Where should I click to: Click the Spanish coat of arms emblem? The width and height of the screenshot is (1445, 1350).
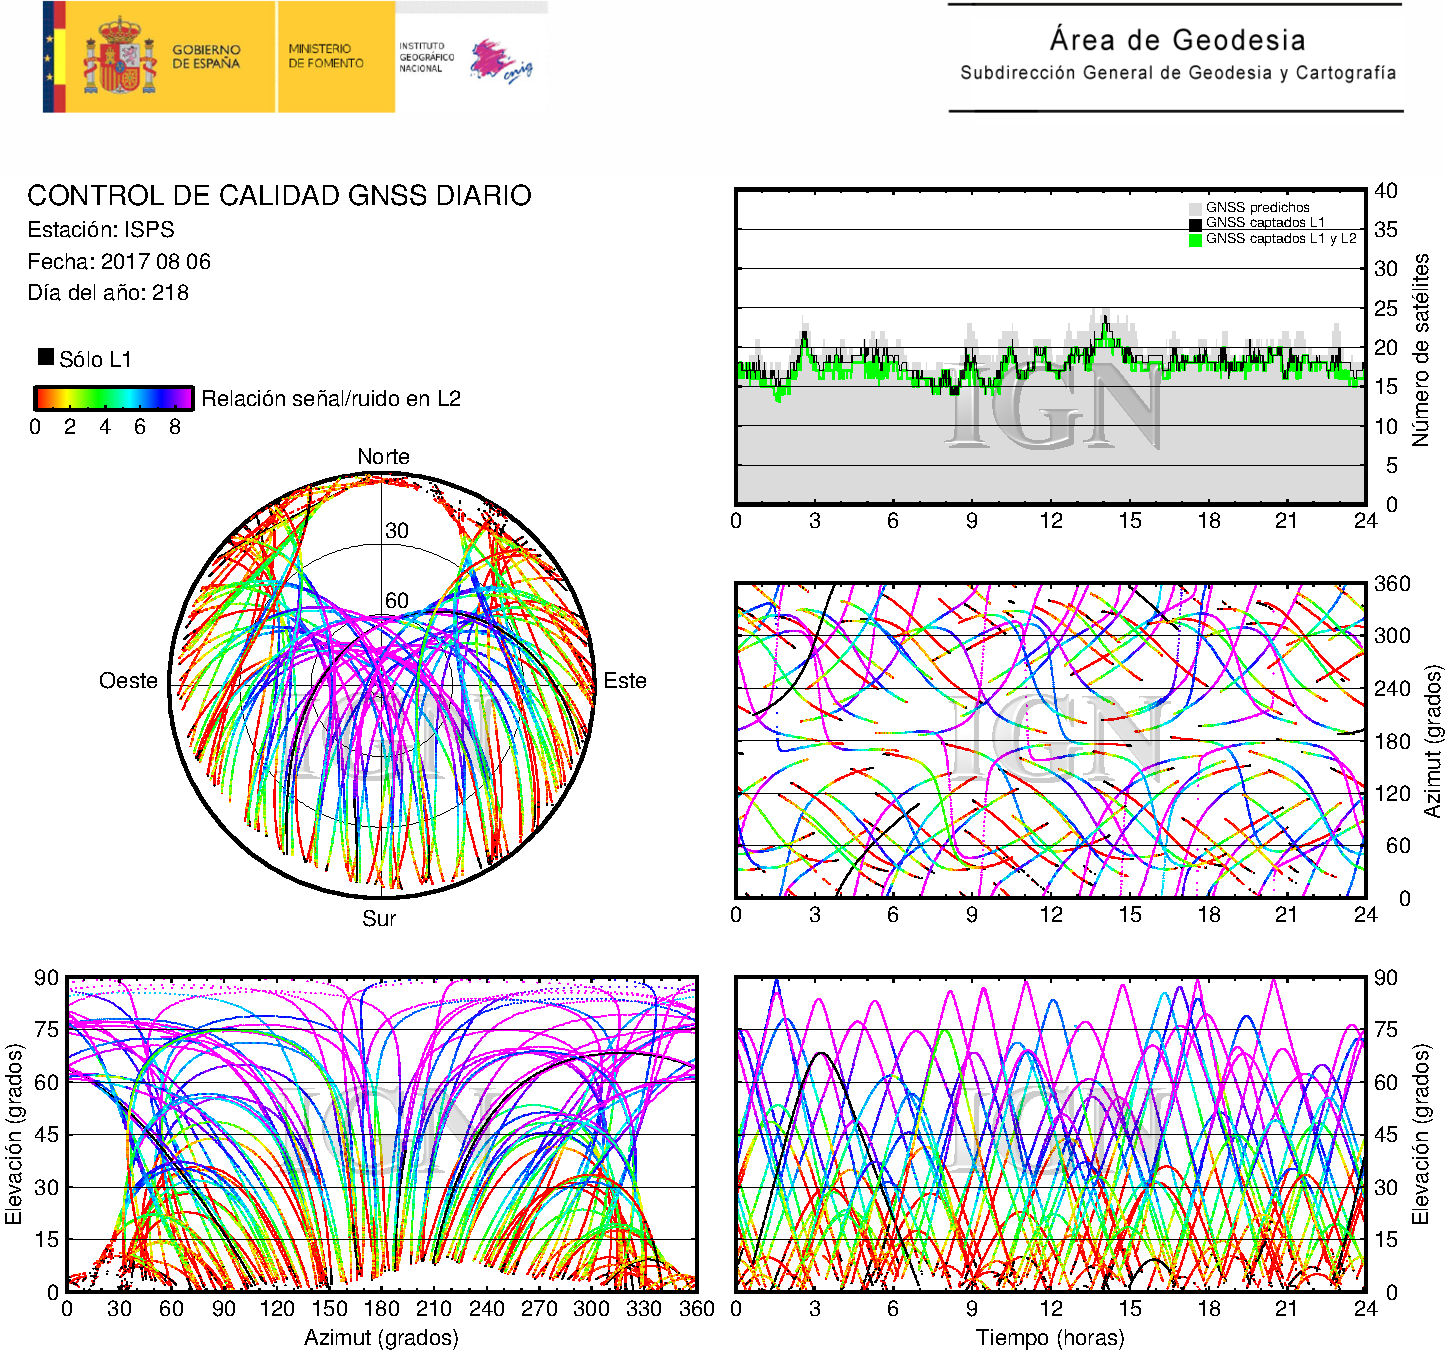pyautogui.click(x=119, y=57)
